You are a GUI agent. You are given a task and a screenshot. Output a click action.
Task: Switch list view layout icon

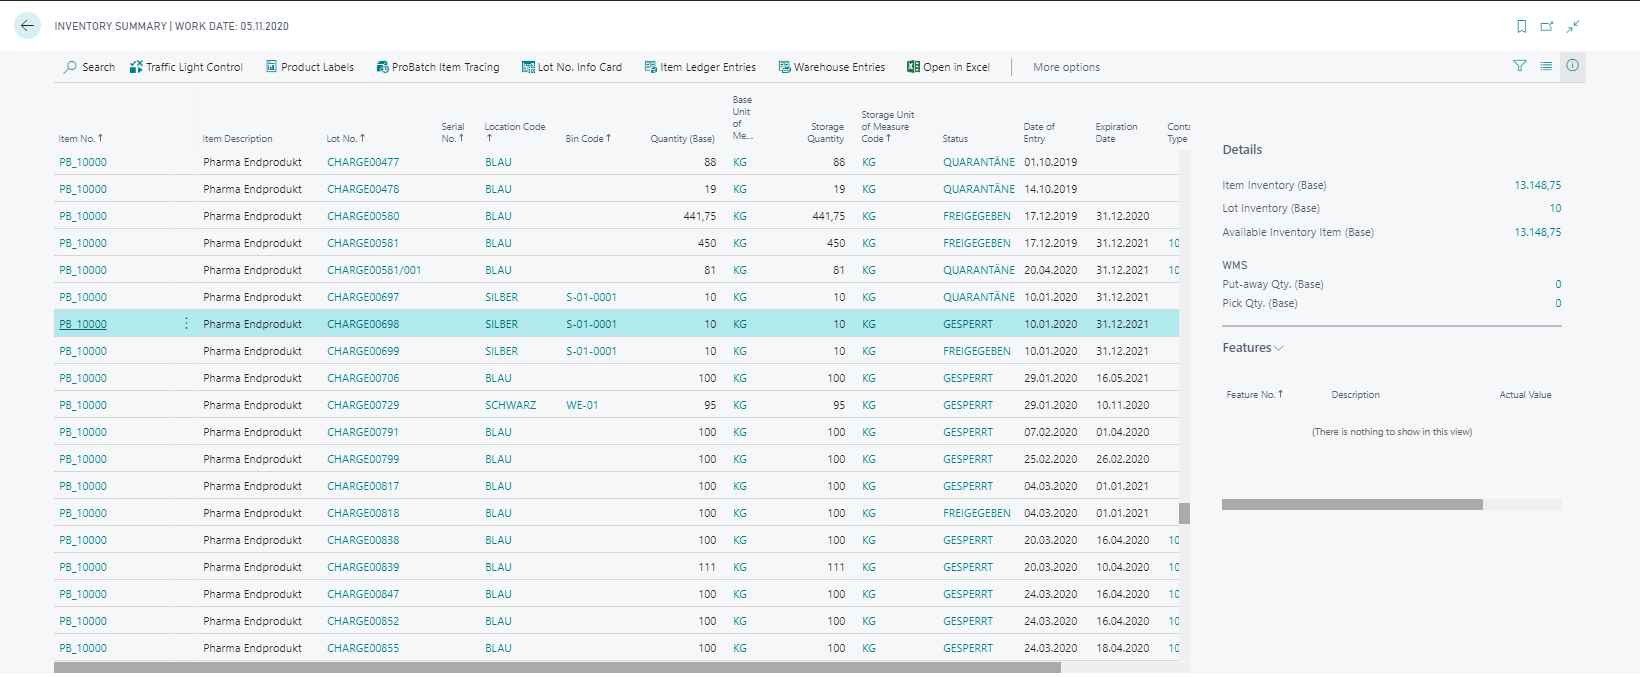click(x=1546, y=66)
